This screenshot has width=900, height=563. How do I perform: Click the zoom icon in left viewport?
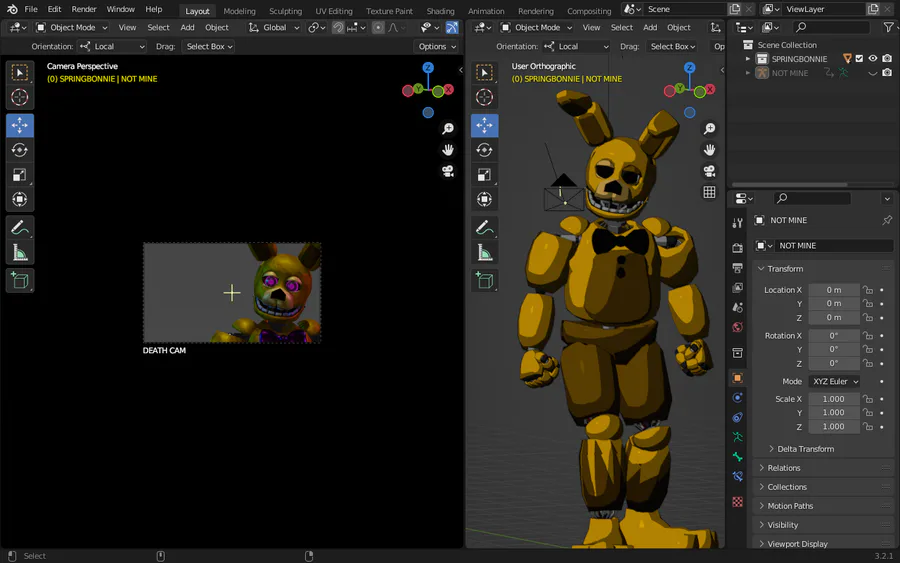point(448,129)
